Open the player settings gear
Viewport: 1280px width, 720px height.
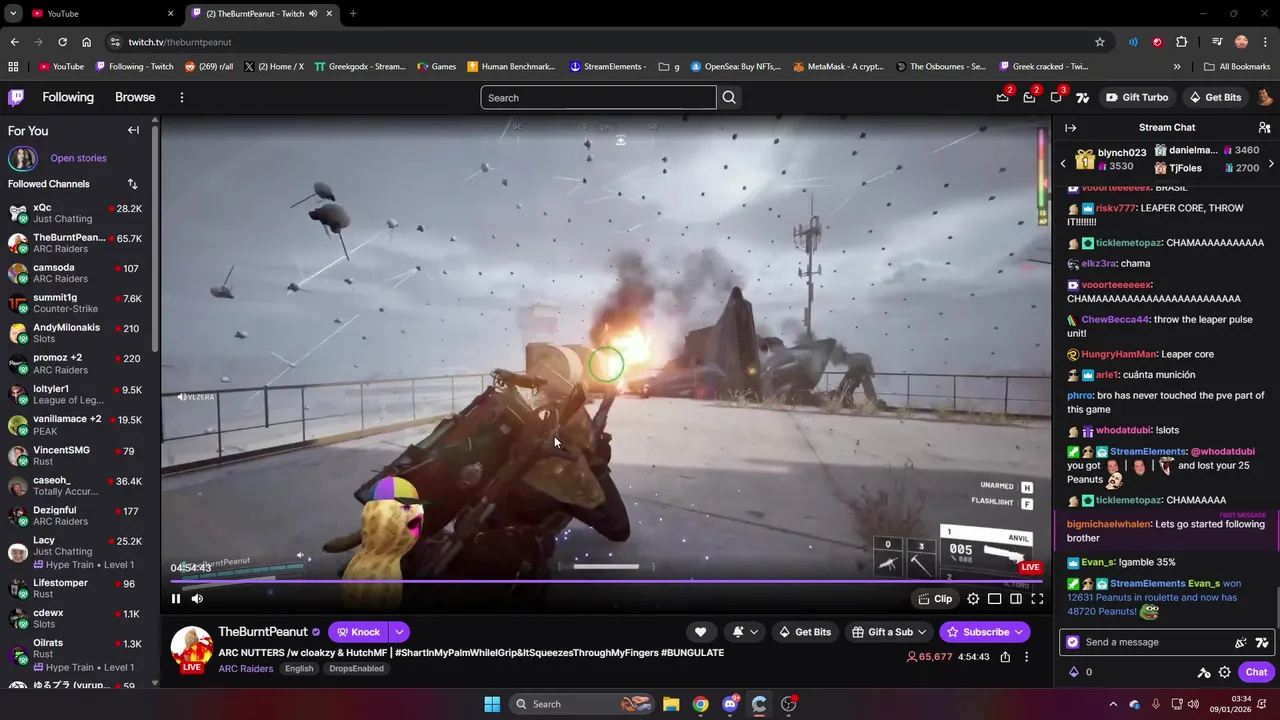click(973, 599)
